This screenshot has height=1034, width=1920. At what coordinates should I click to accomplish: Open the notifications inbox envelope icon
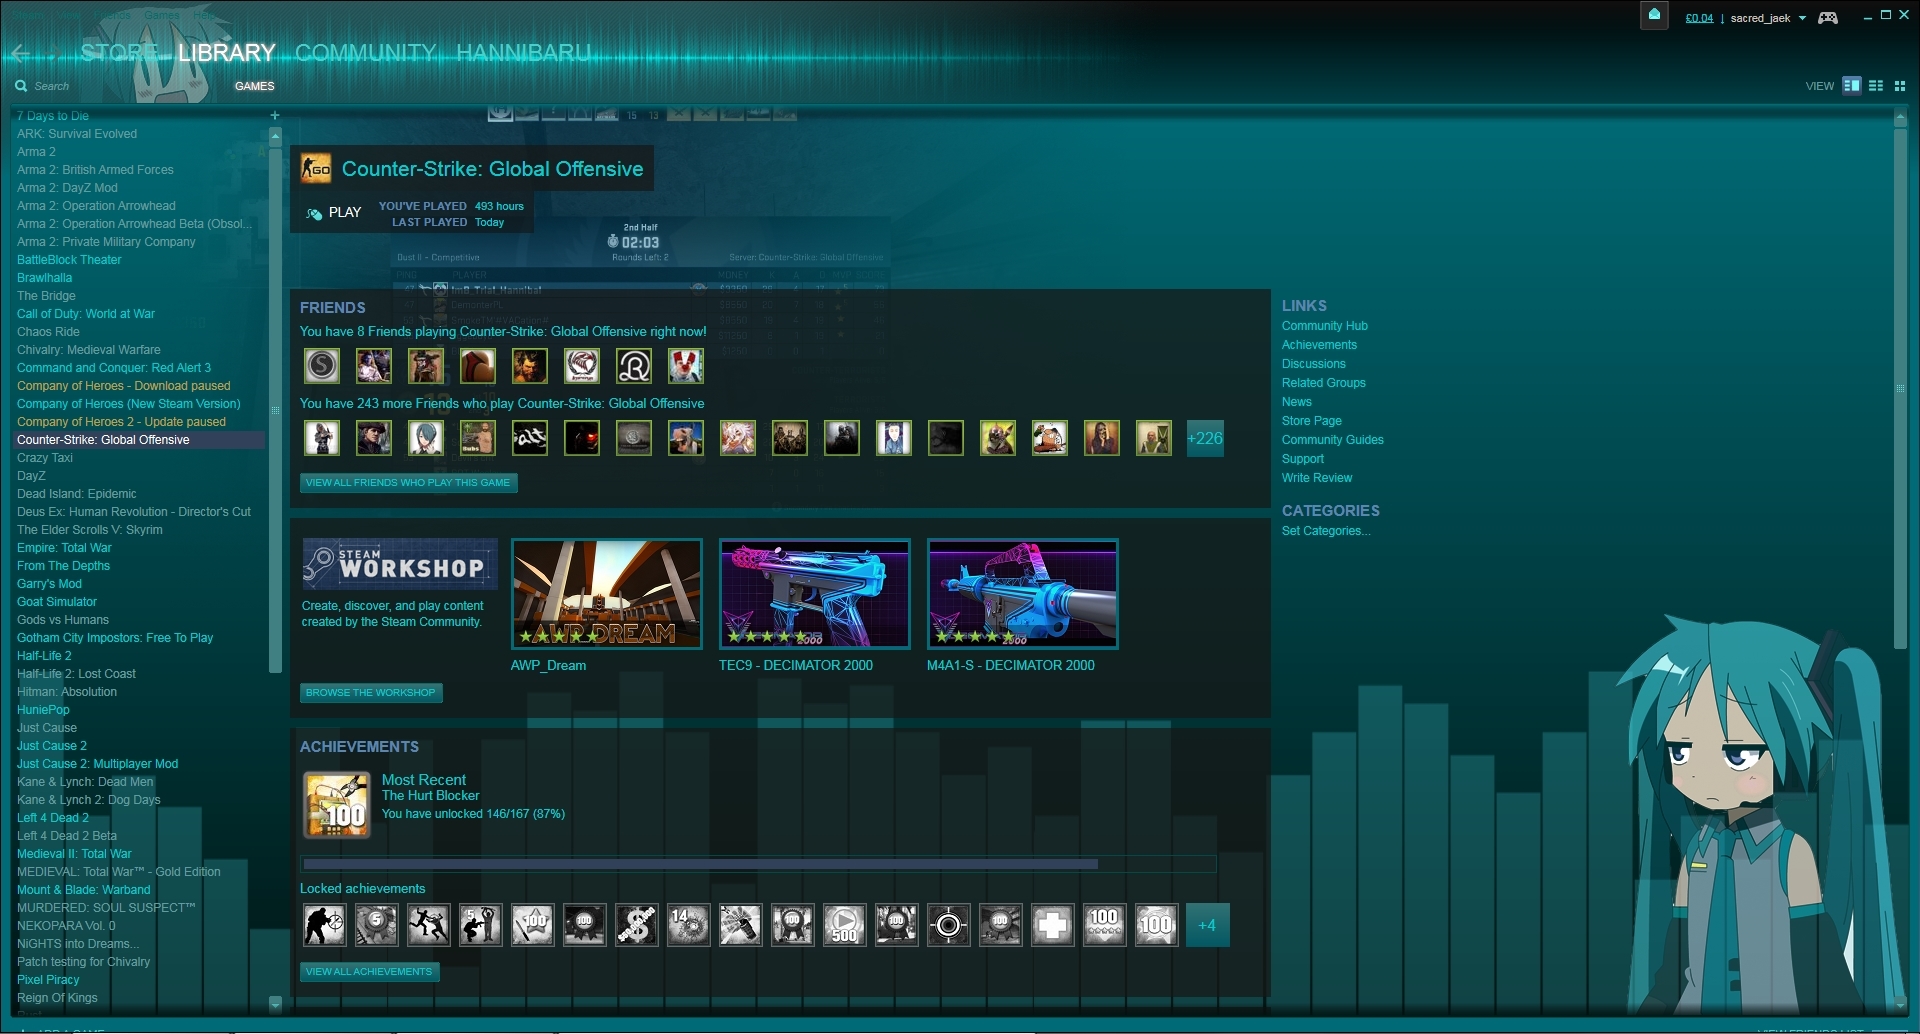(x=1654, y=16)
